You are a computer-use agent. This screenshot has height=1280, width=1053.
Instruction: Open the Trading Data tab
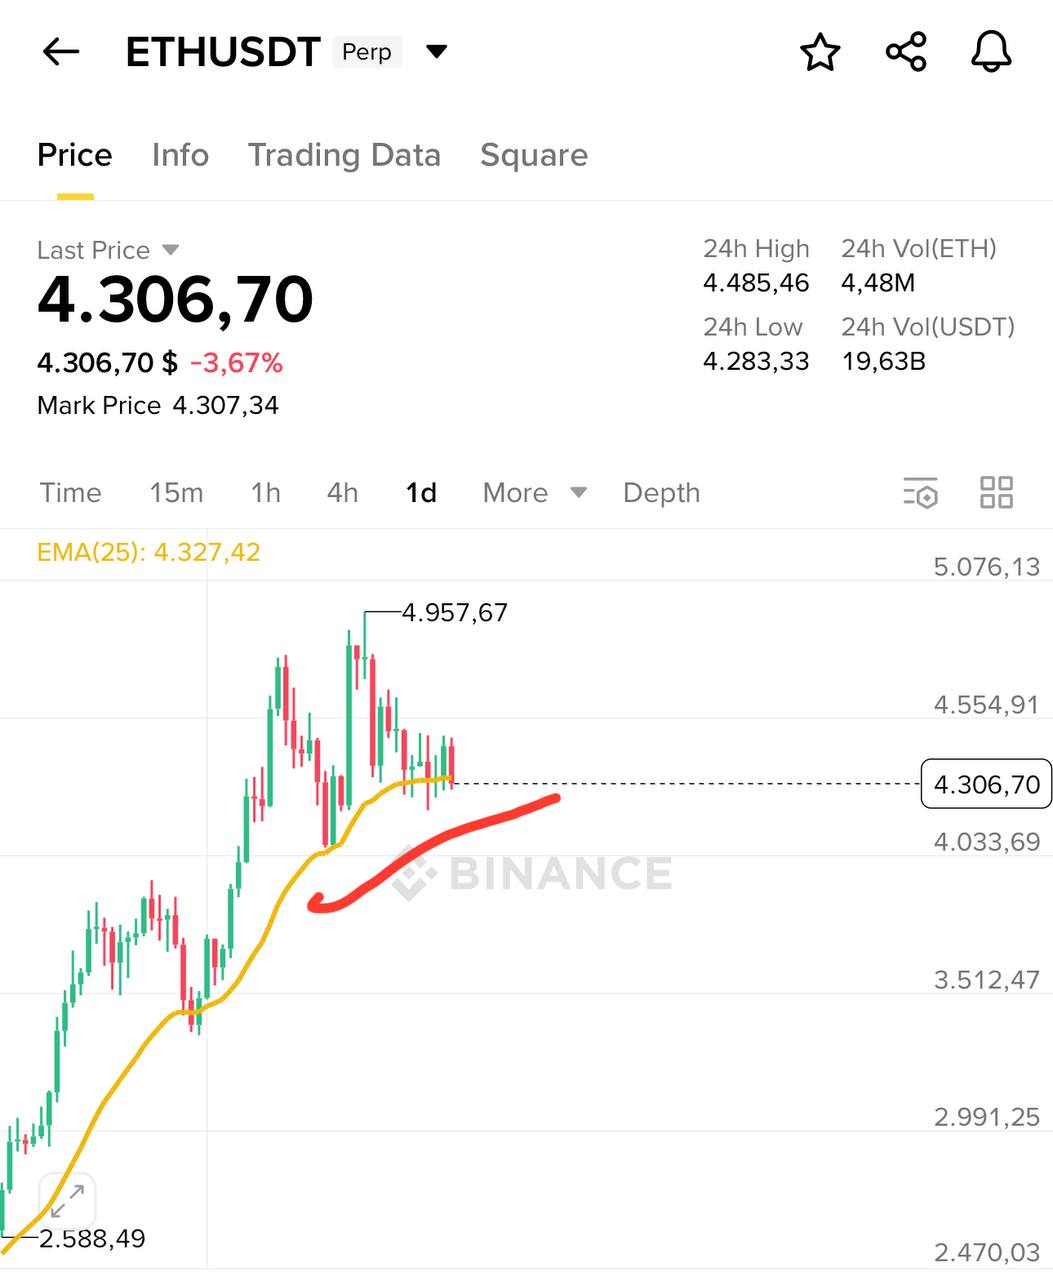pyautogui.click(x=344, y=155)
